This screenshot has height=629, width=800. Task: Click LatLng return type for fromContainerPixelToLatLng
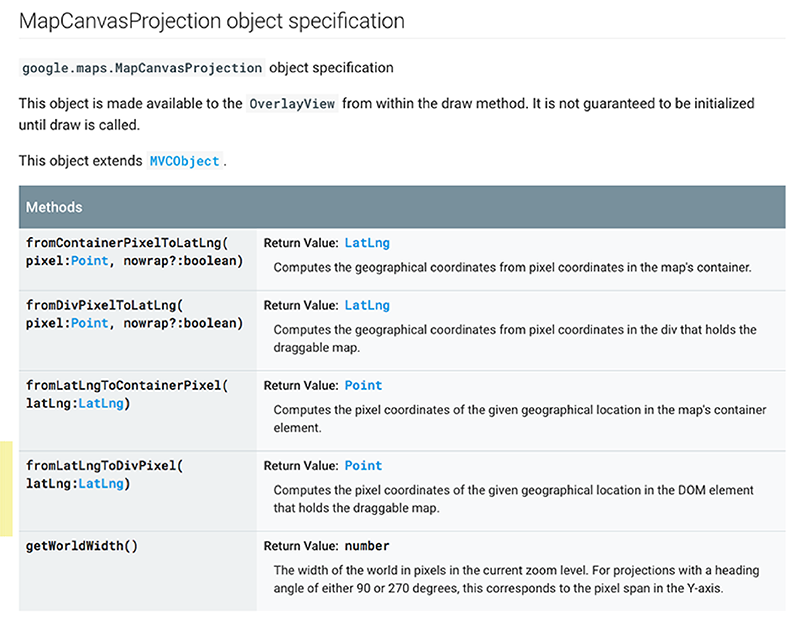point(367,243)
